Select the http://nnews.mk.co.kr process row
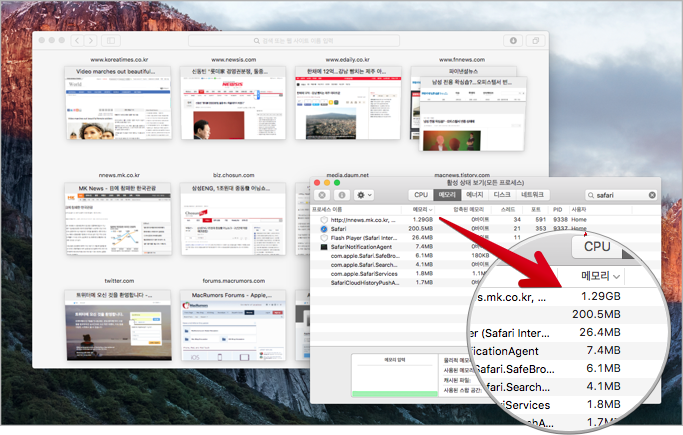Image resolution: width=683 pixels, height=435 pixels. 485,220
